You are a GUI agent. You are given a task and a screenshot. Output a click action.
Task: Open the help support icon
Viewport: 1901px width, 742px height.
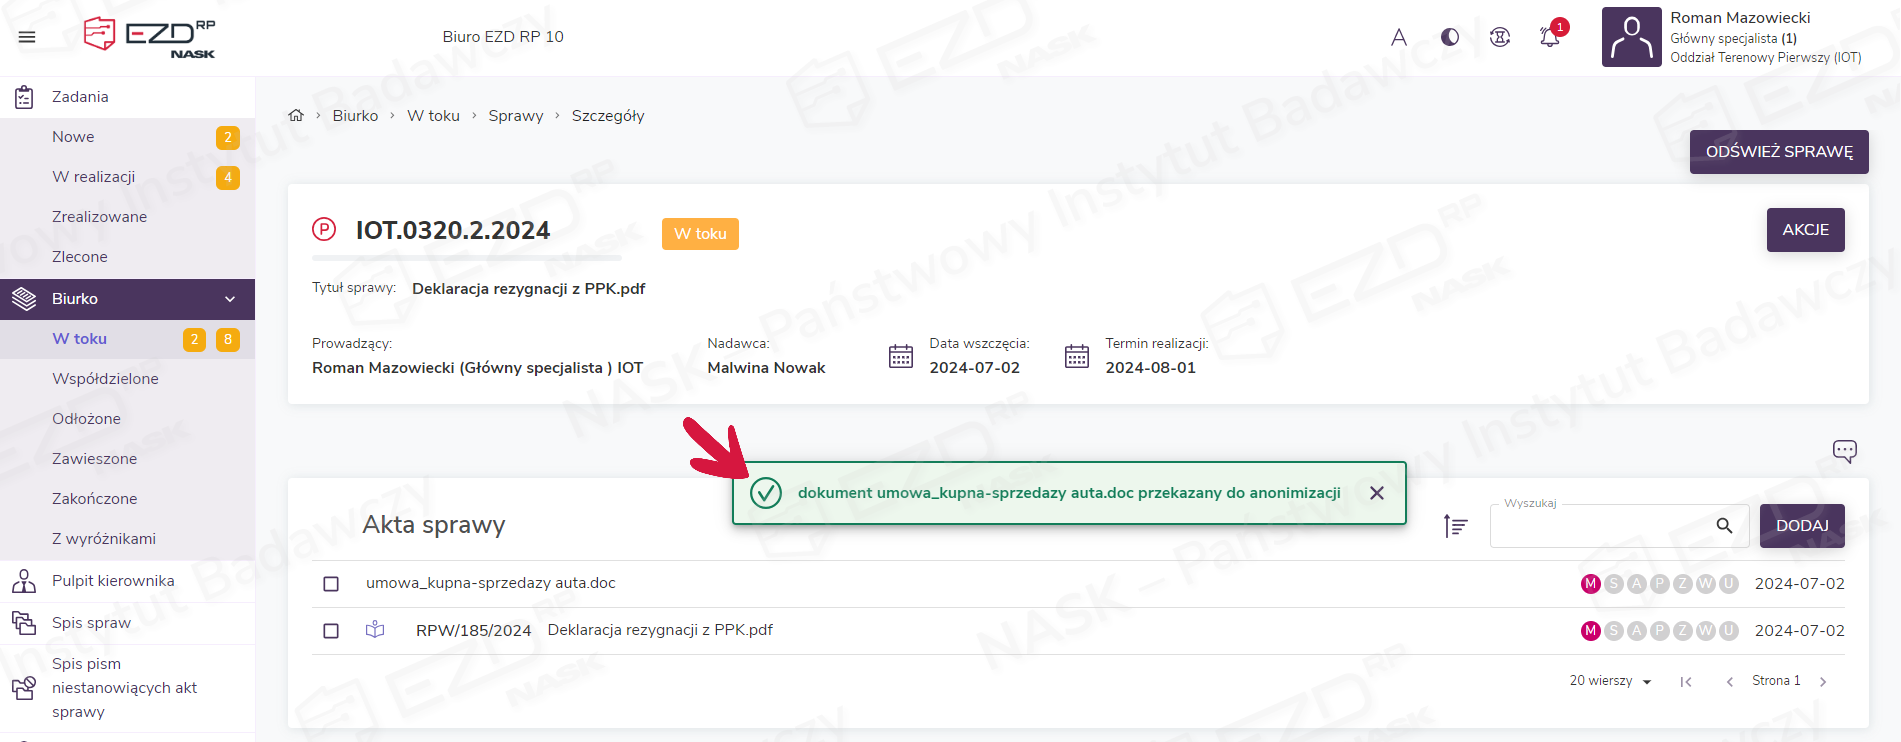pyautogui.click(x=1499, y=37)
